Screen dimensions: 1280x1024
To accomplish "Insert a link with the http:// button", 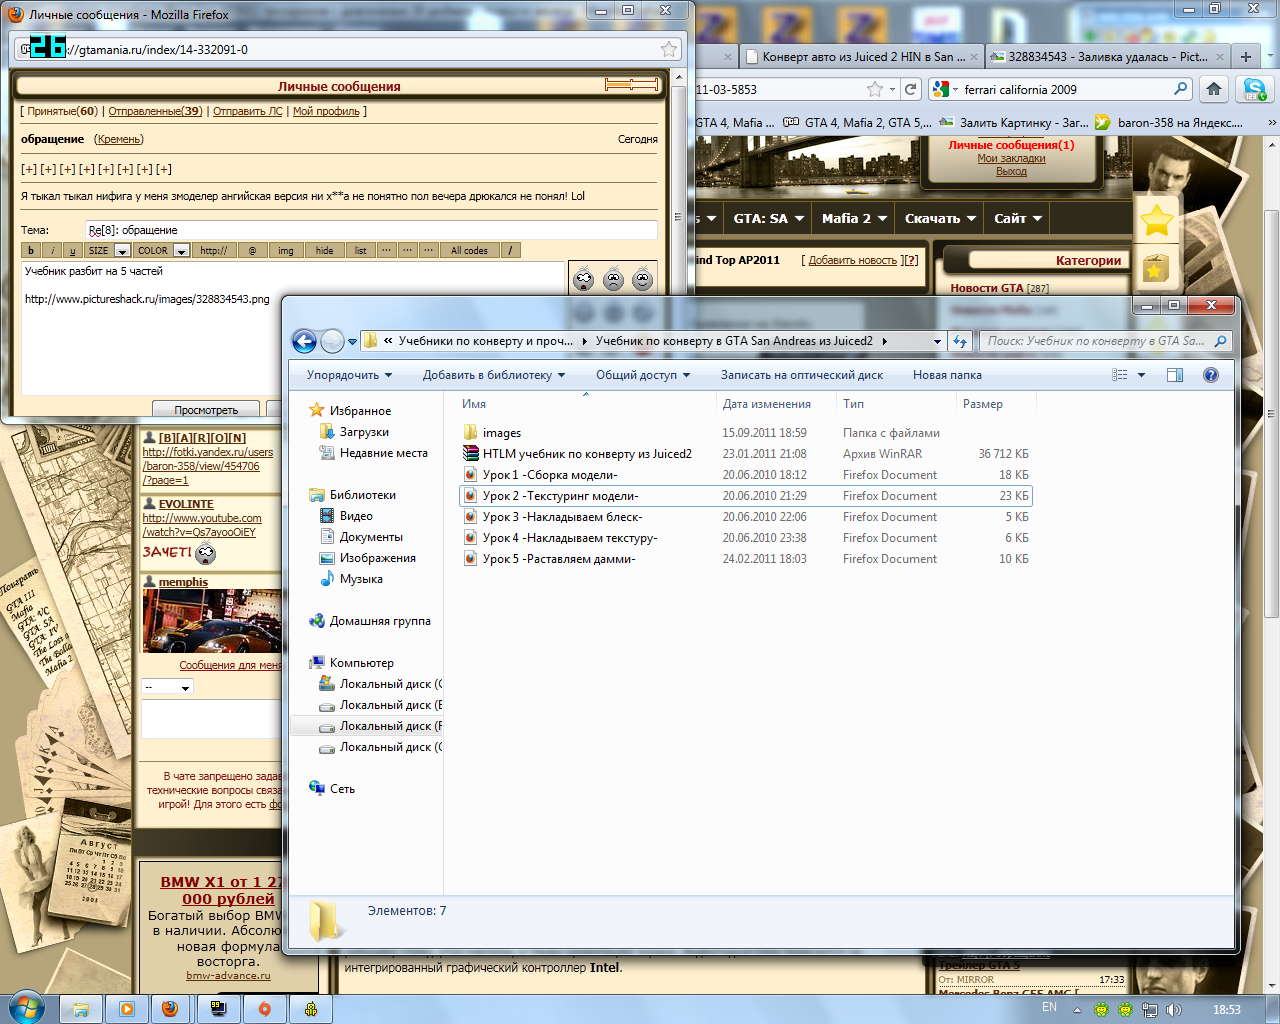I will pos(213,250).
